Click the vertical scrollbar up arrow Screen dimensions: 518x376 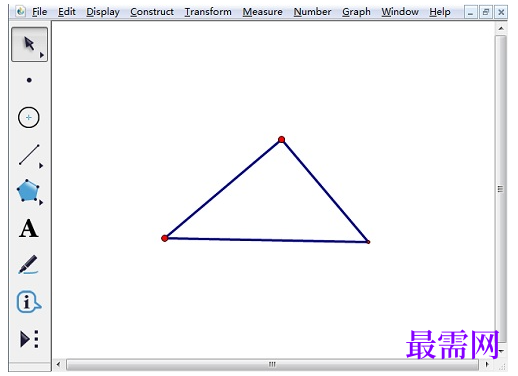[x=501, y=29]
